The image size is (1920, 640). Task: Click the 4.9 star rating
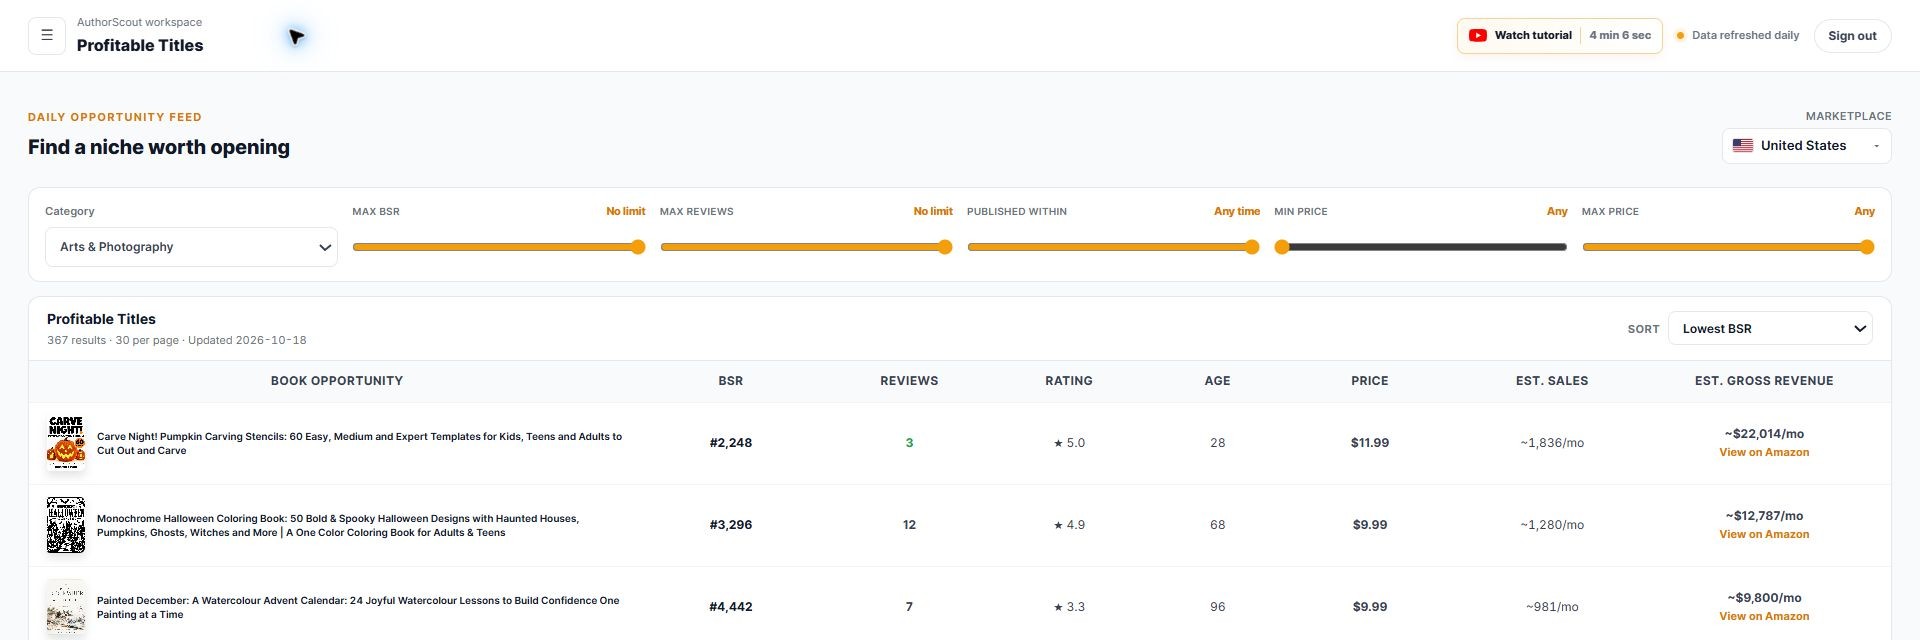coord(1069,525)
